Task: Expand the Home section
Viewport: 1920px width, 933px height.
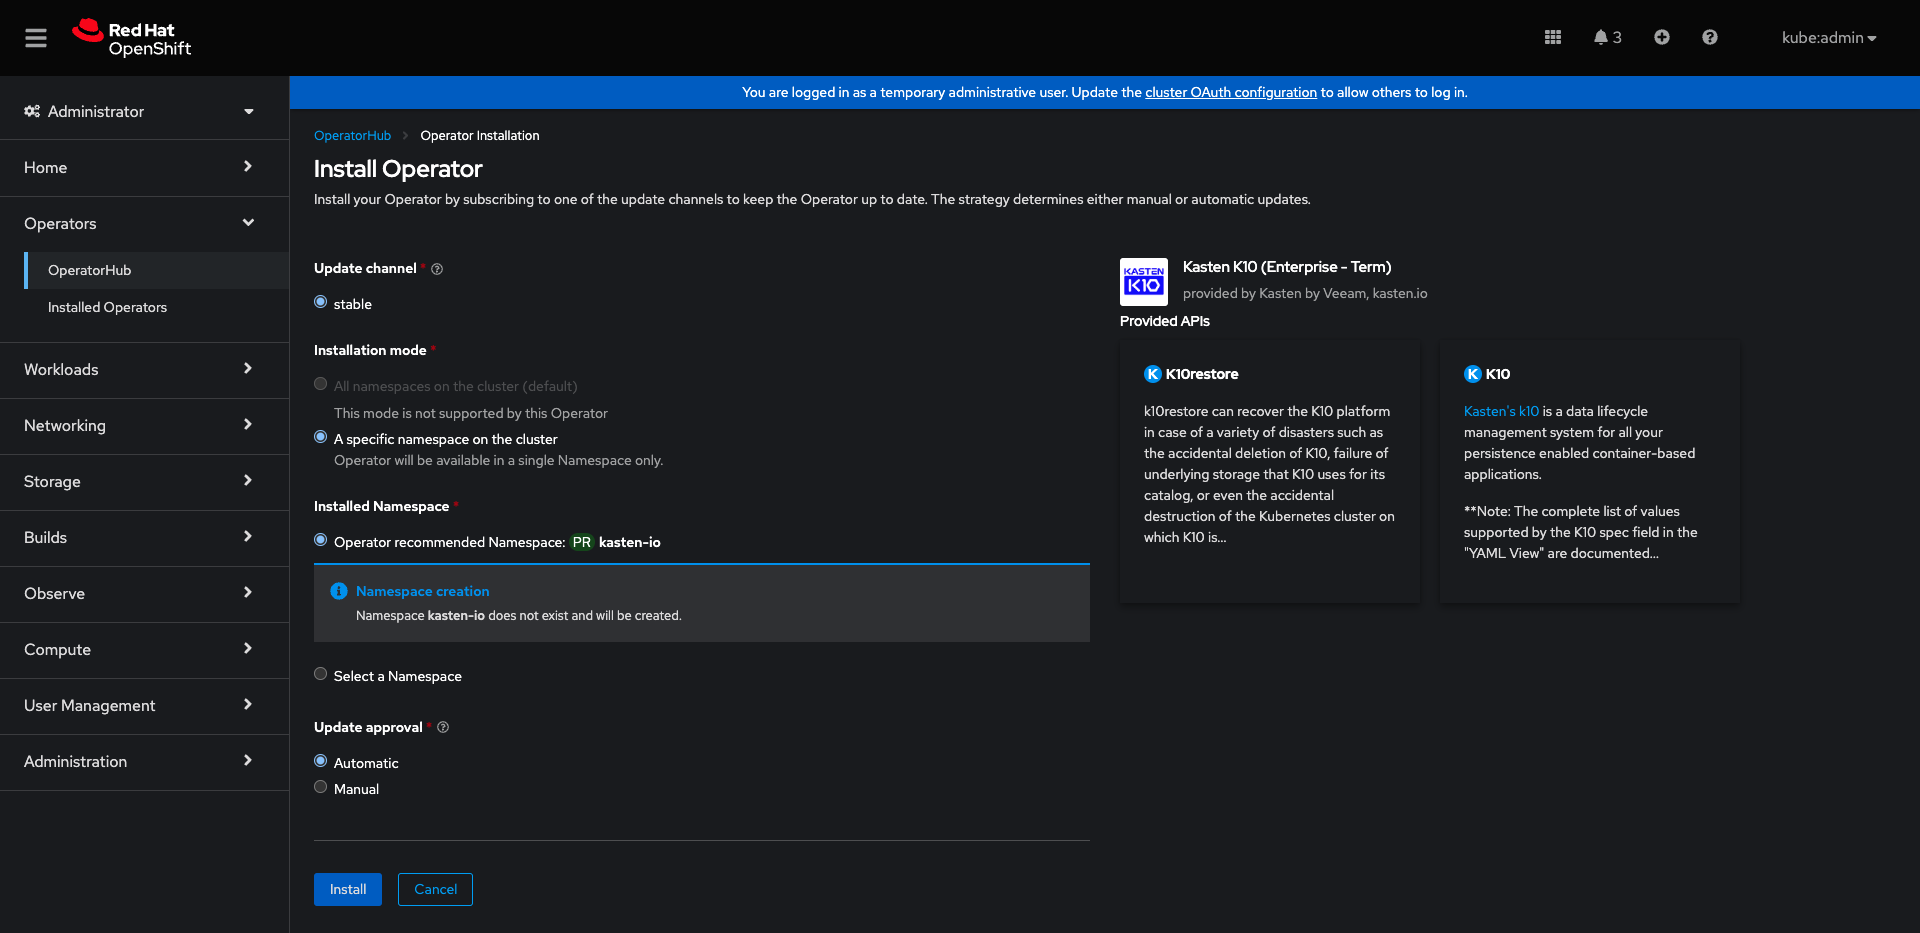Action: point(144,167)
